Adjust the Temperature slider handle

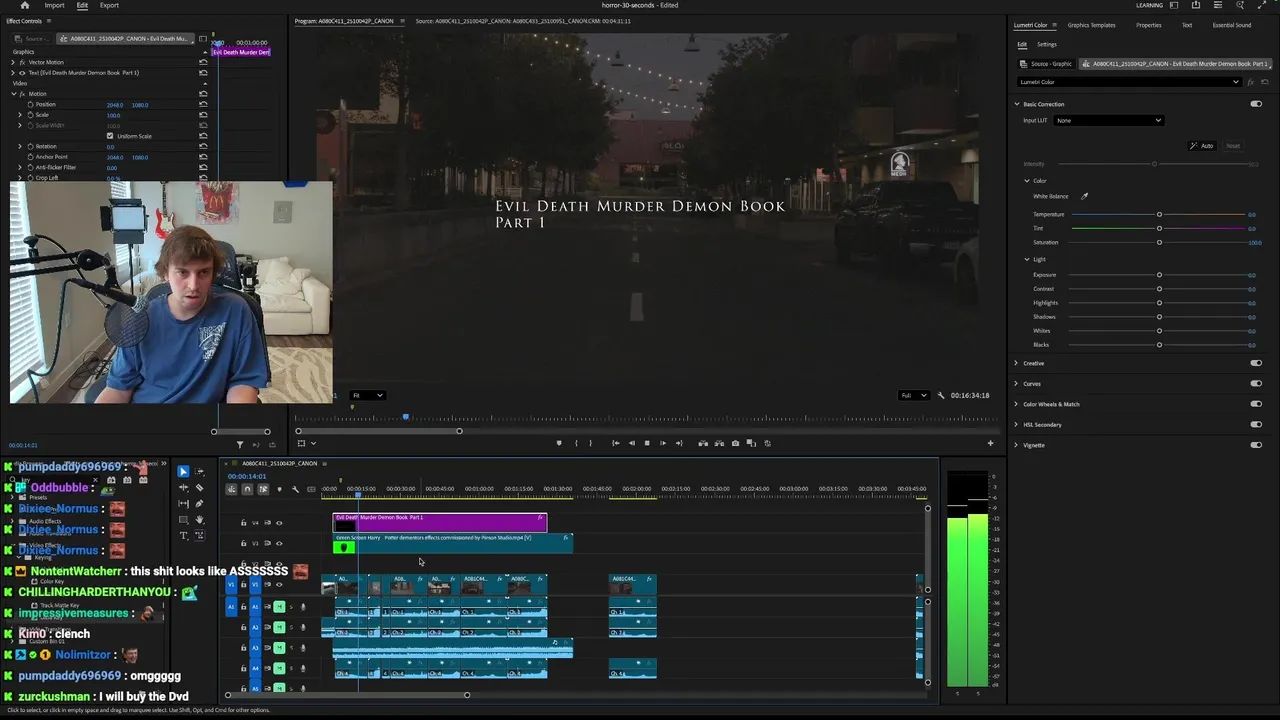(1159, 214)
